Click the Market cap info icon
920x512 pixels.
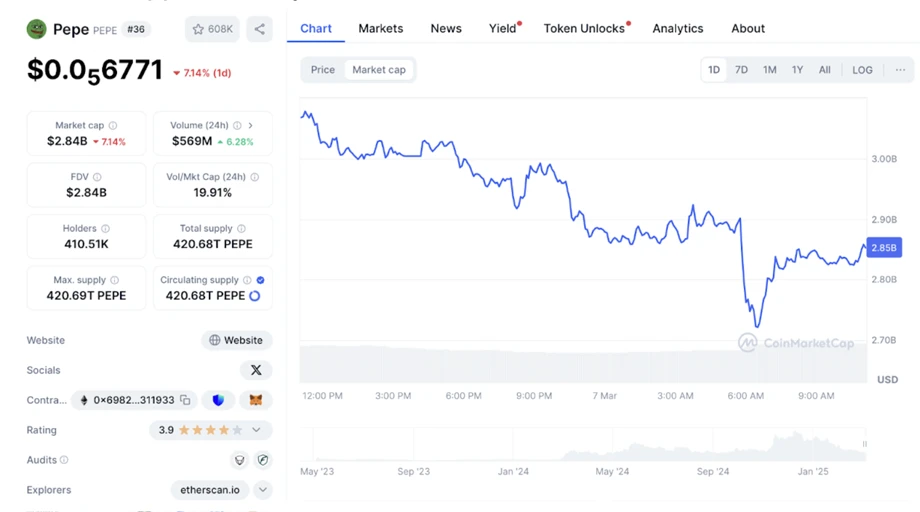coord(113,126)
